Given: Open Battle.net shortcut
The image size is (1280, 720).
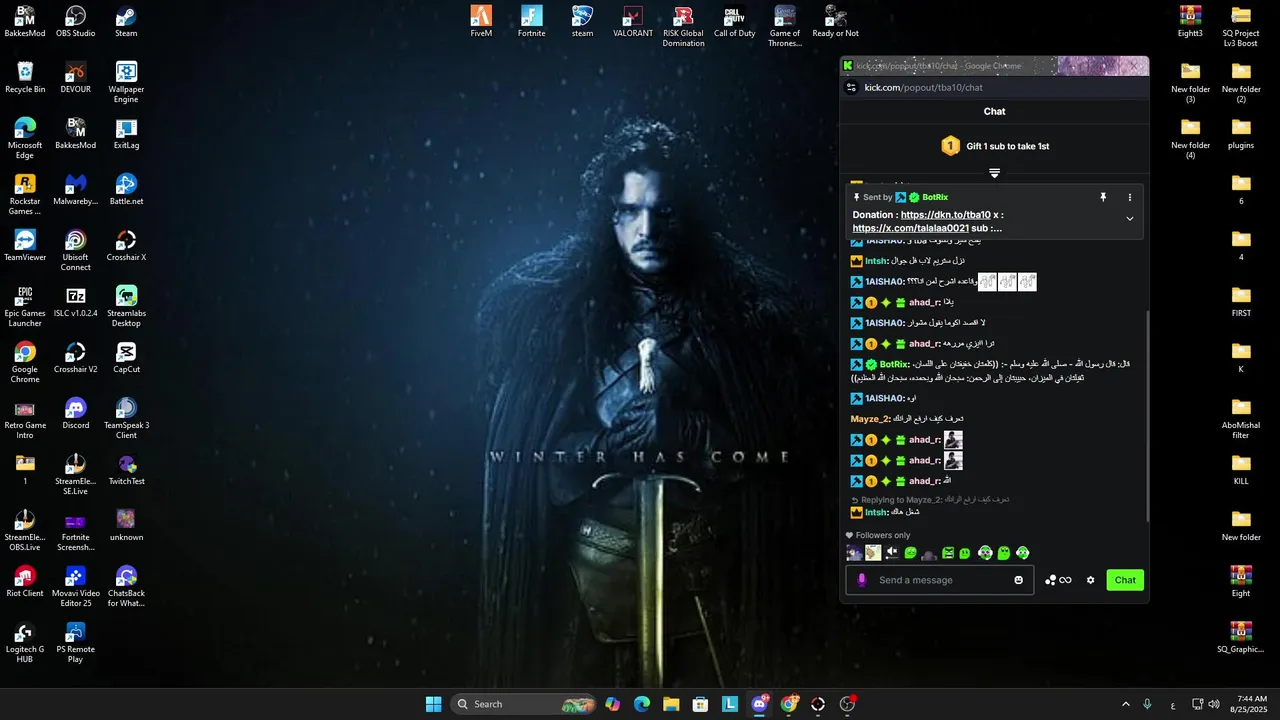Looking at the screenshot, I should click(x=126, y=190).
